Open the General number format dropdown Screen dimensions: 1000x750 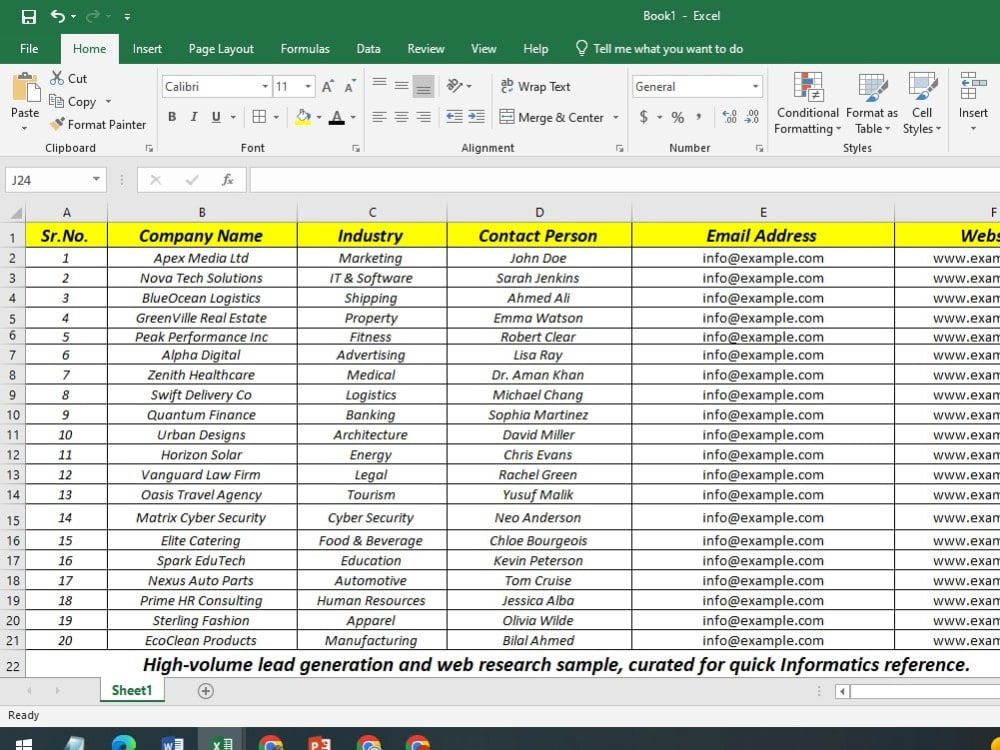click(x=755, y=86)
